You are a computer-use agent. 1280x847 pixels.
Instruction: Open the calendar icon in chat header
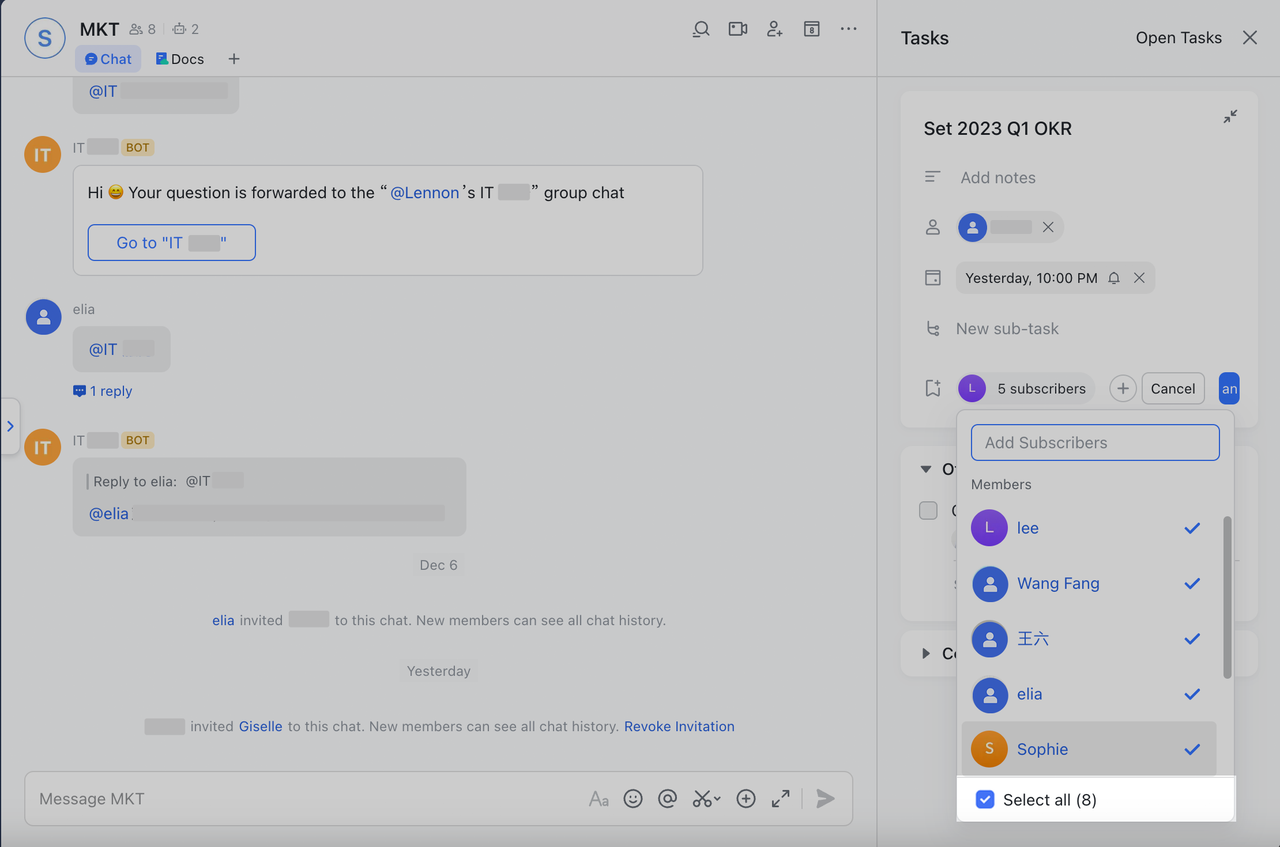point(812,29)
